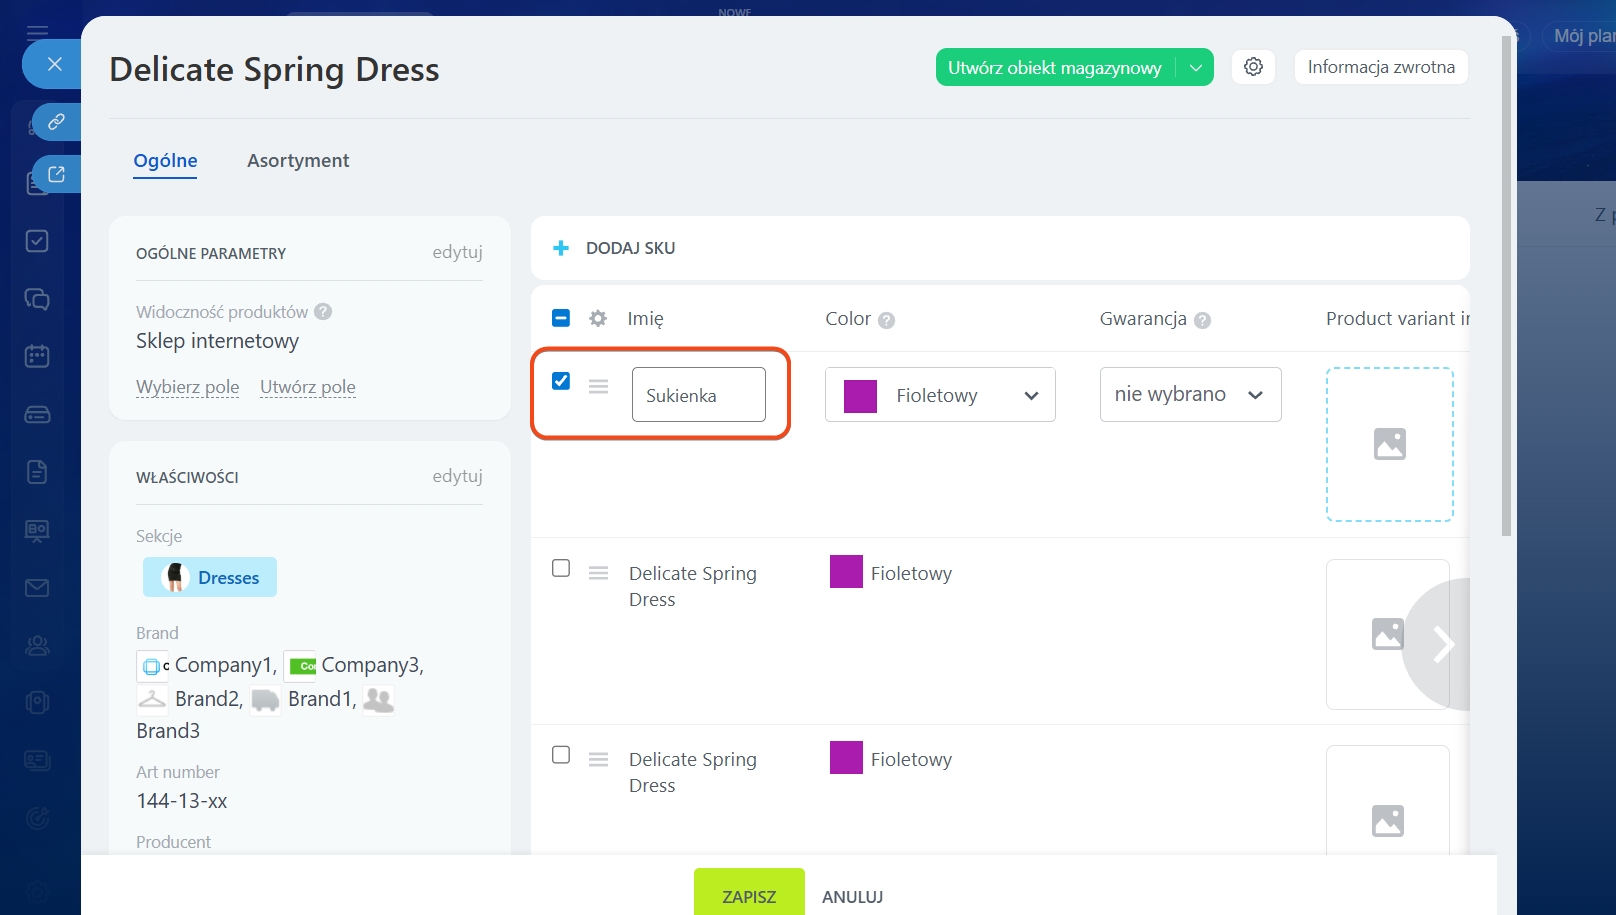Screen dimensions: 1616x915
Task: Select the Ogólne tab
Action: coord(165,161)
